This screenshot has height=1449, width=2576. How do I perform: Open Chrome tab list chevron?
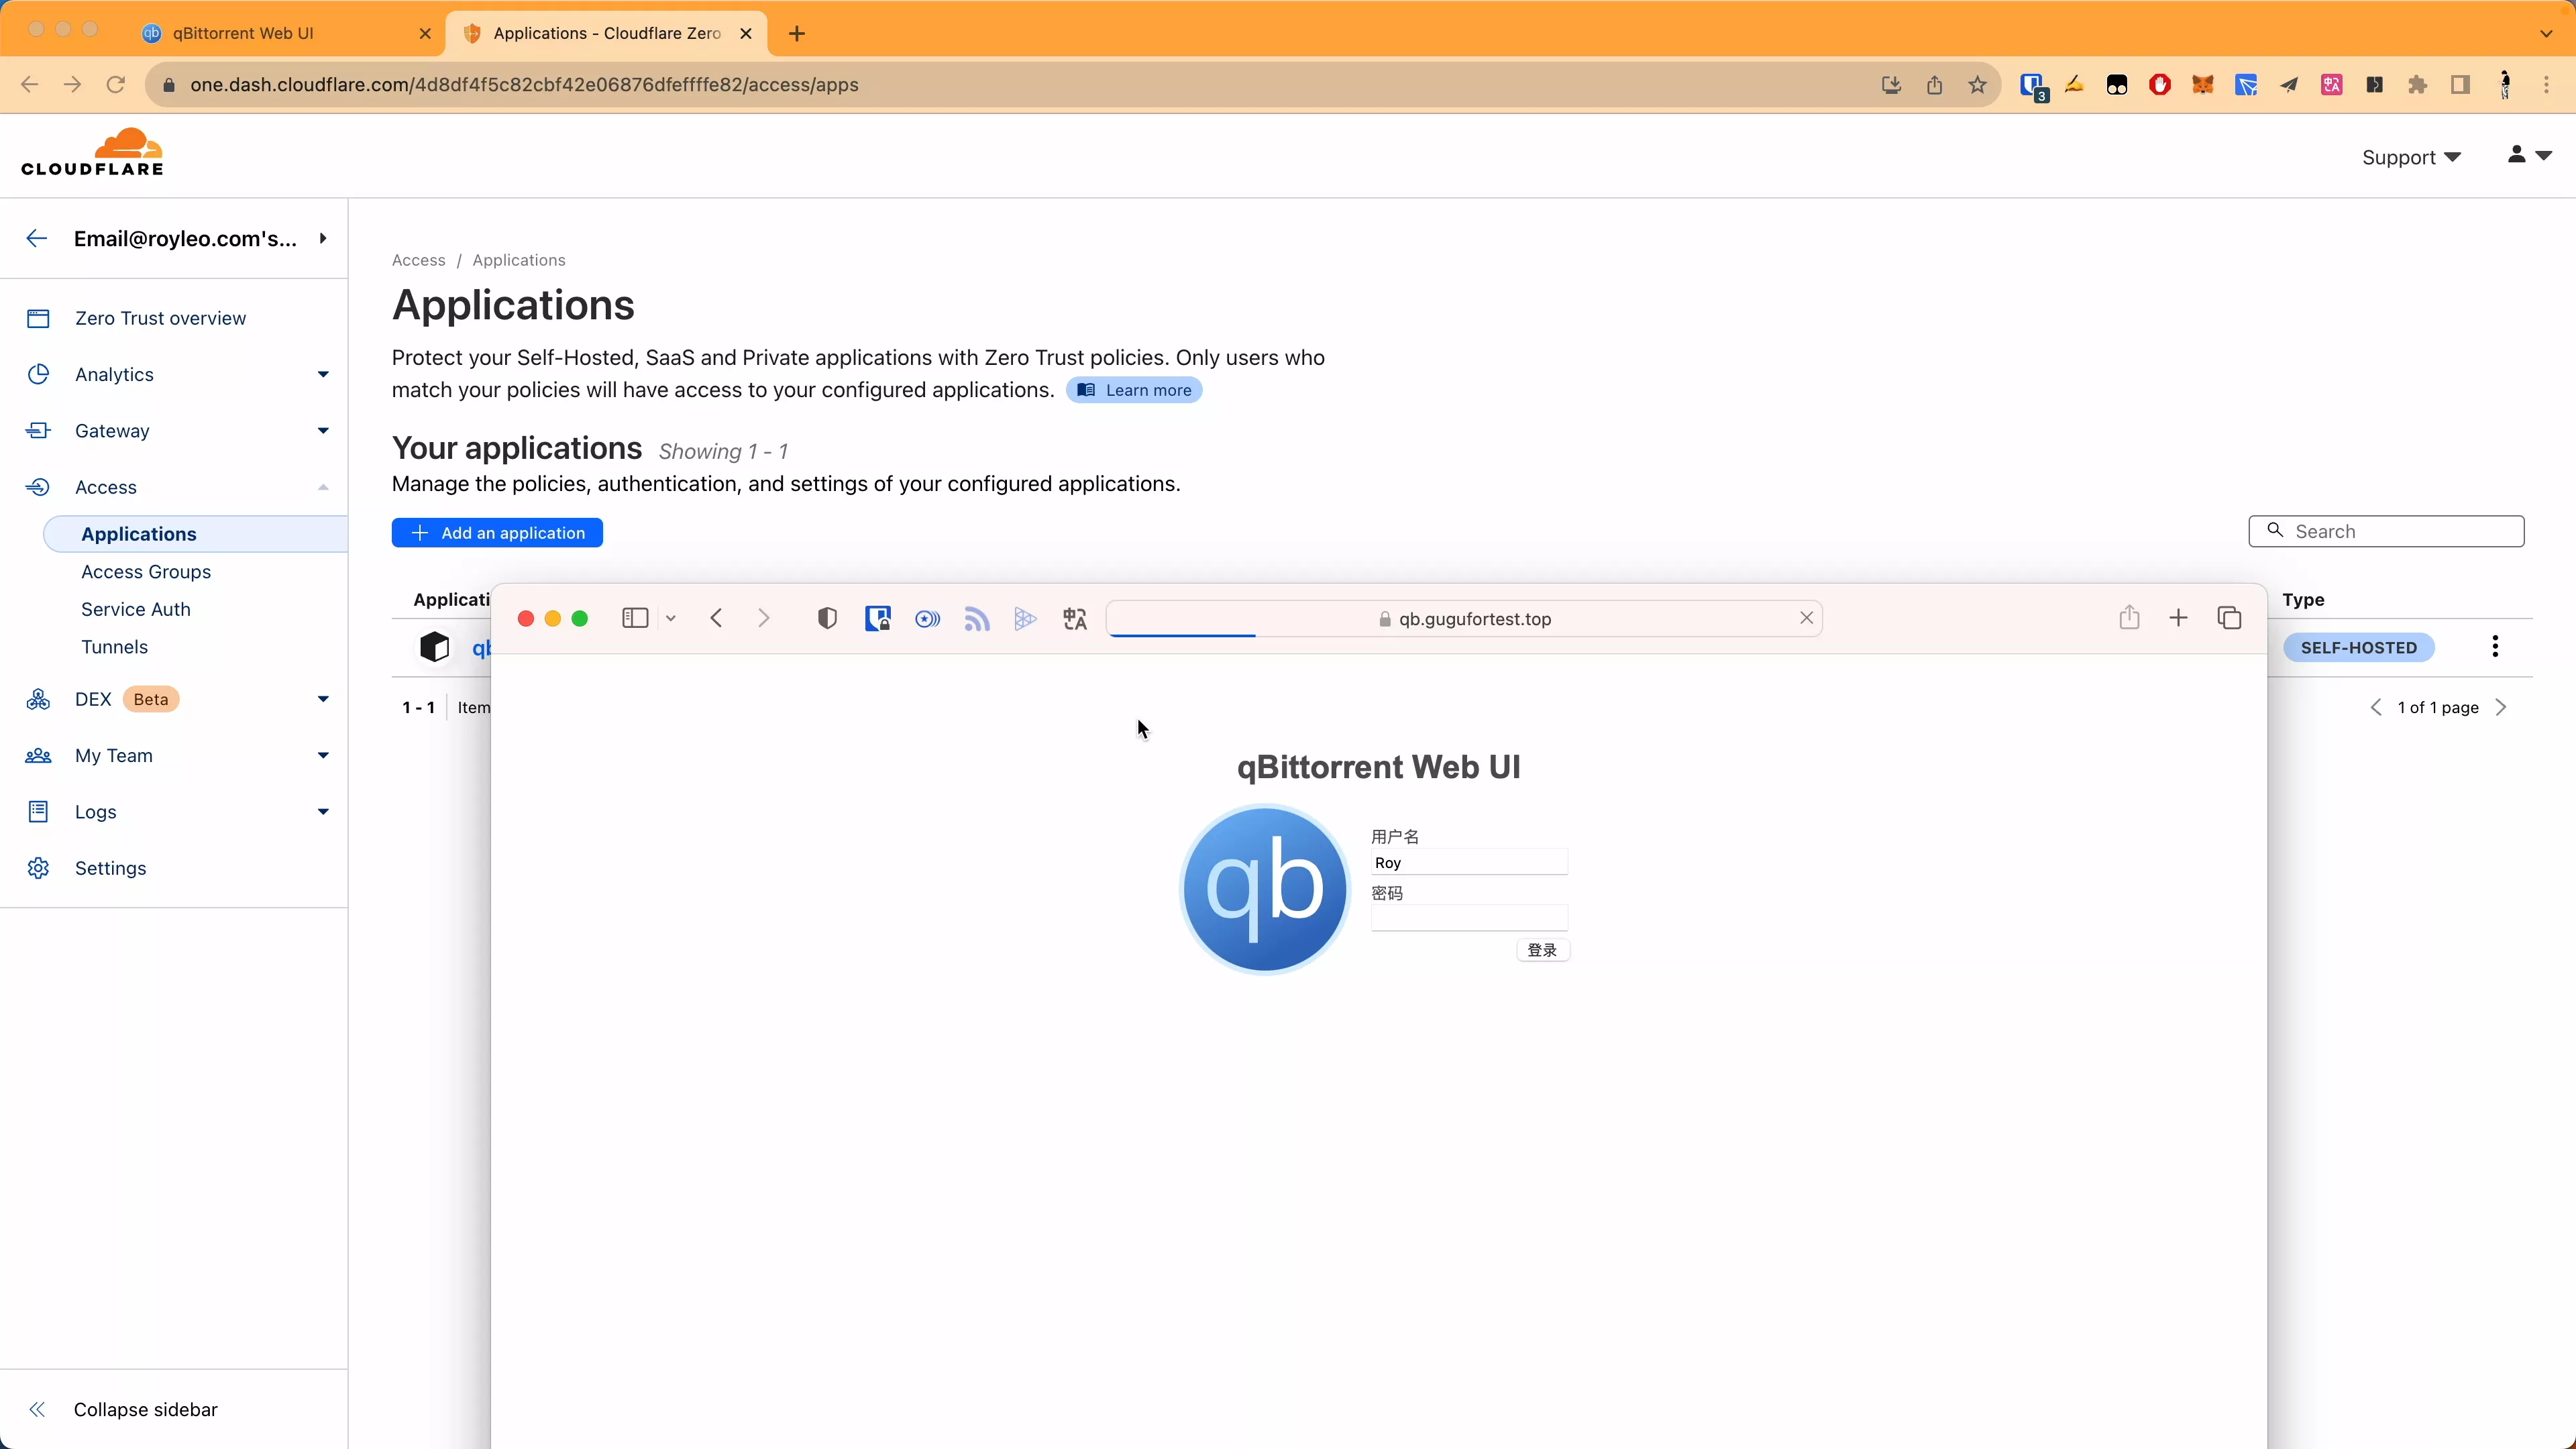pos(2546,33)
